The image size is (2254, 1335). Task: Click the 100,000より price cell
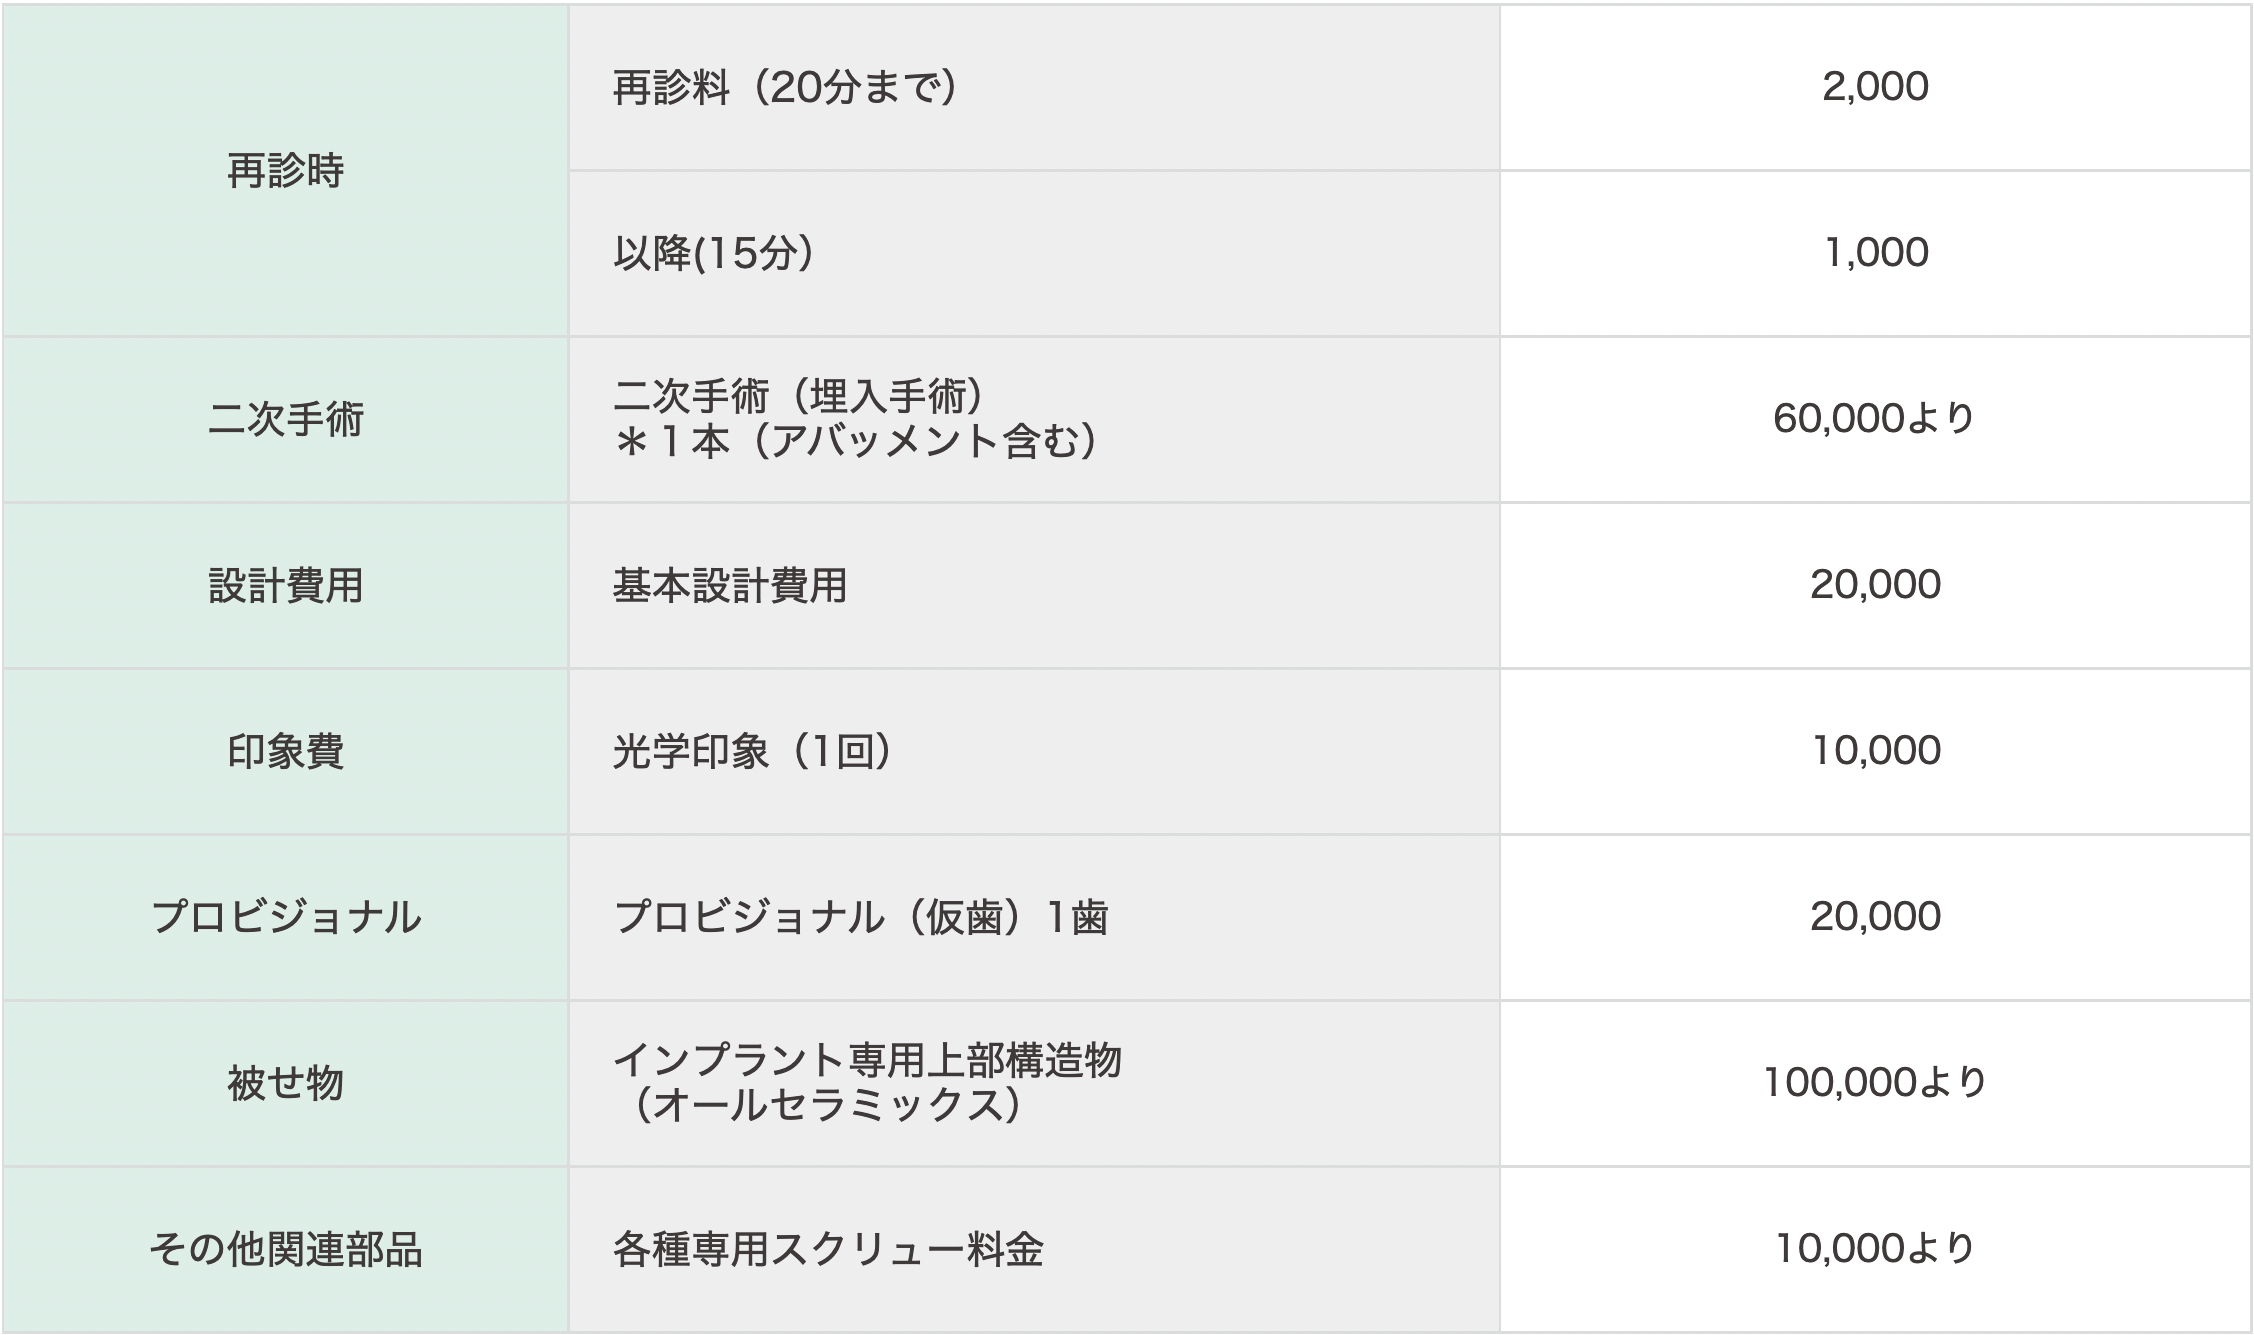pyautogui.click(x=1874, y=1083)
